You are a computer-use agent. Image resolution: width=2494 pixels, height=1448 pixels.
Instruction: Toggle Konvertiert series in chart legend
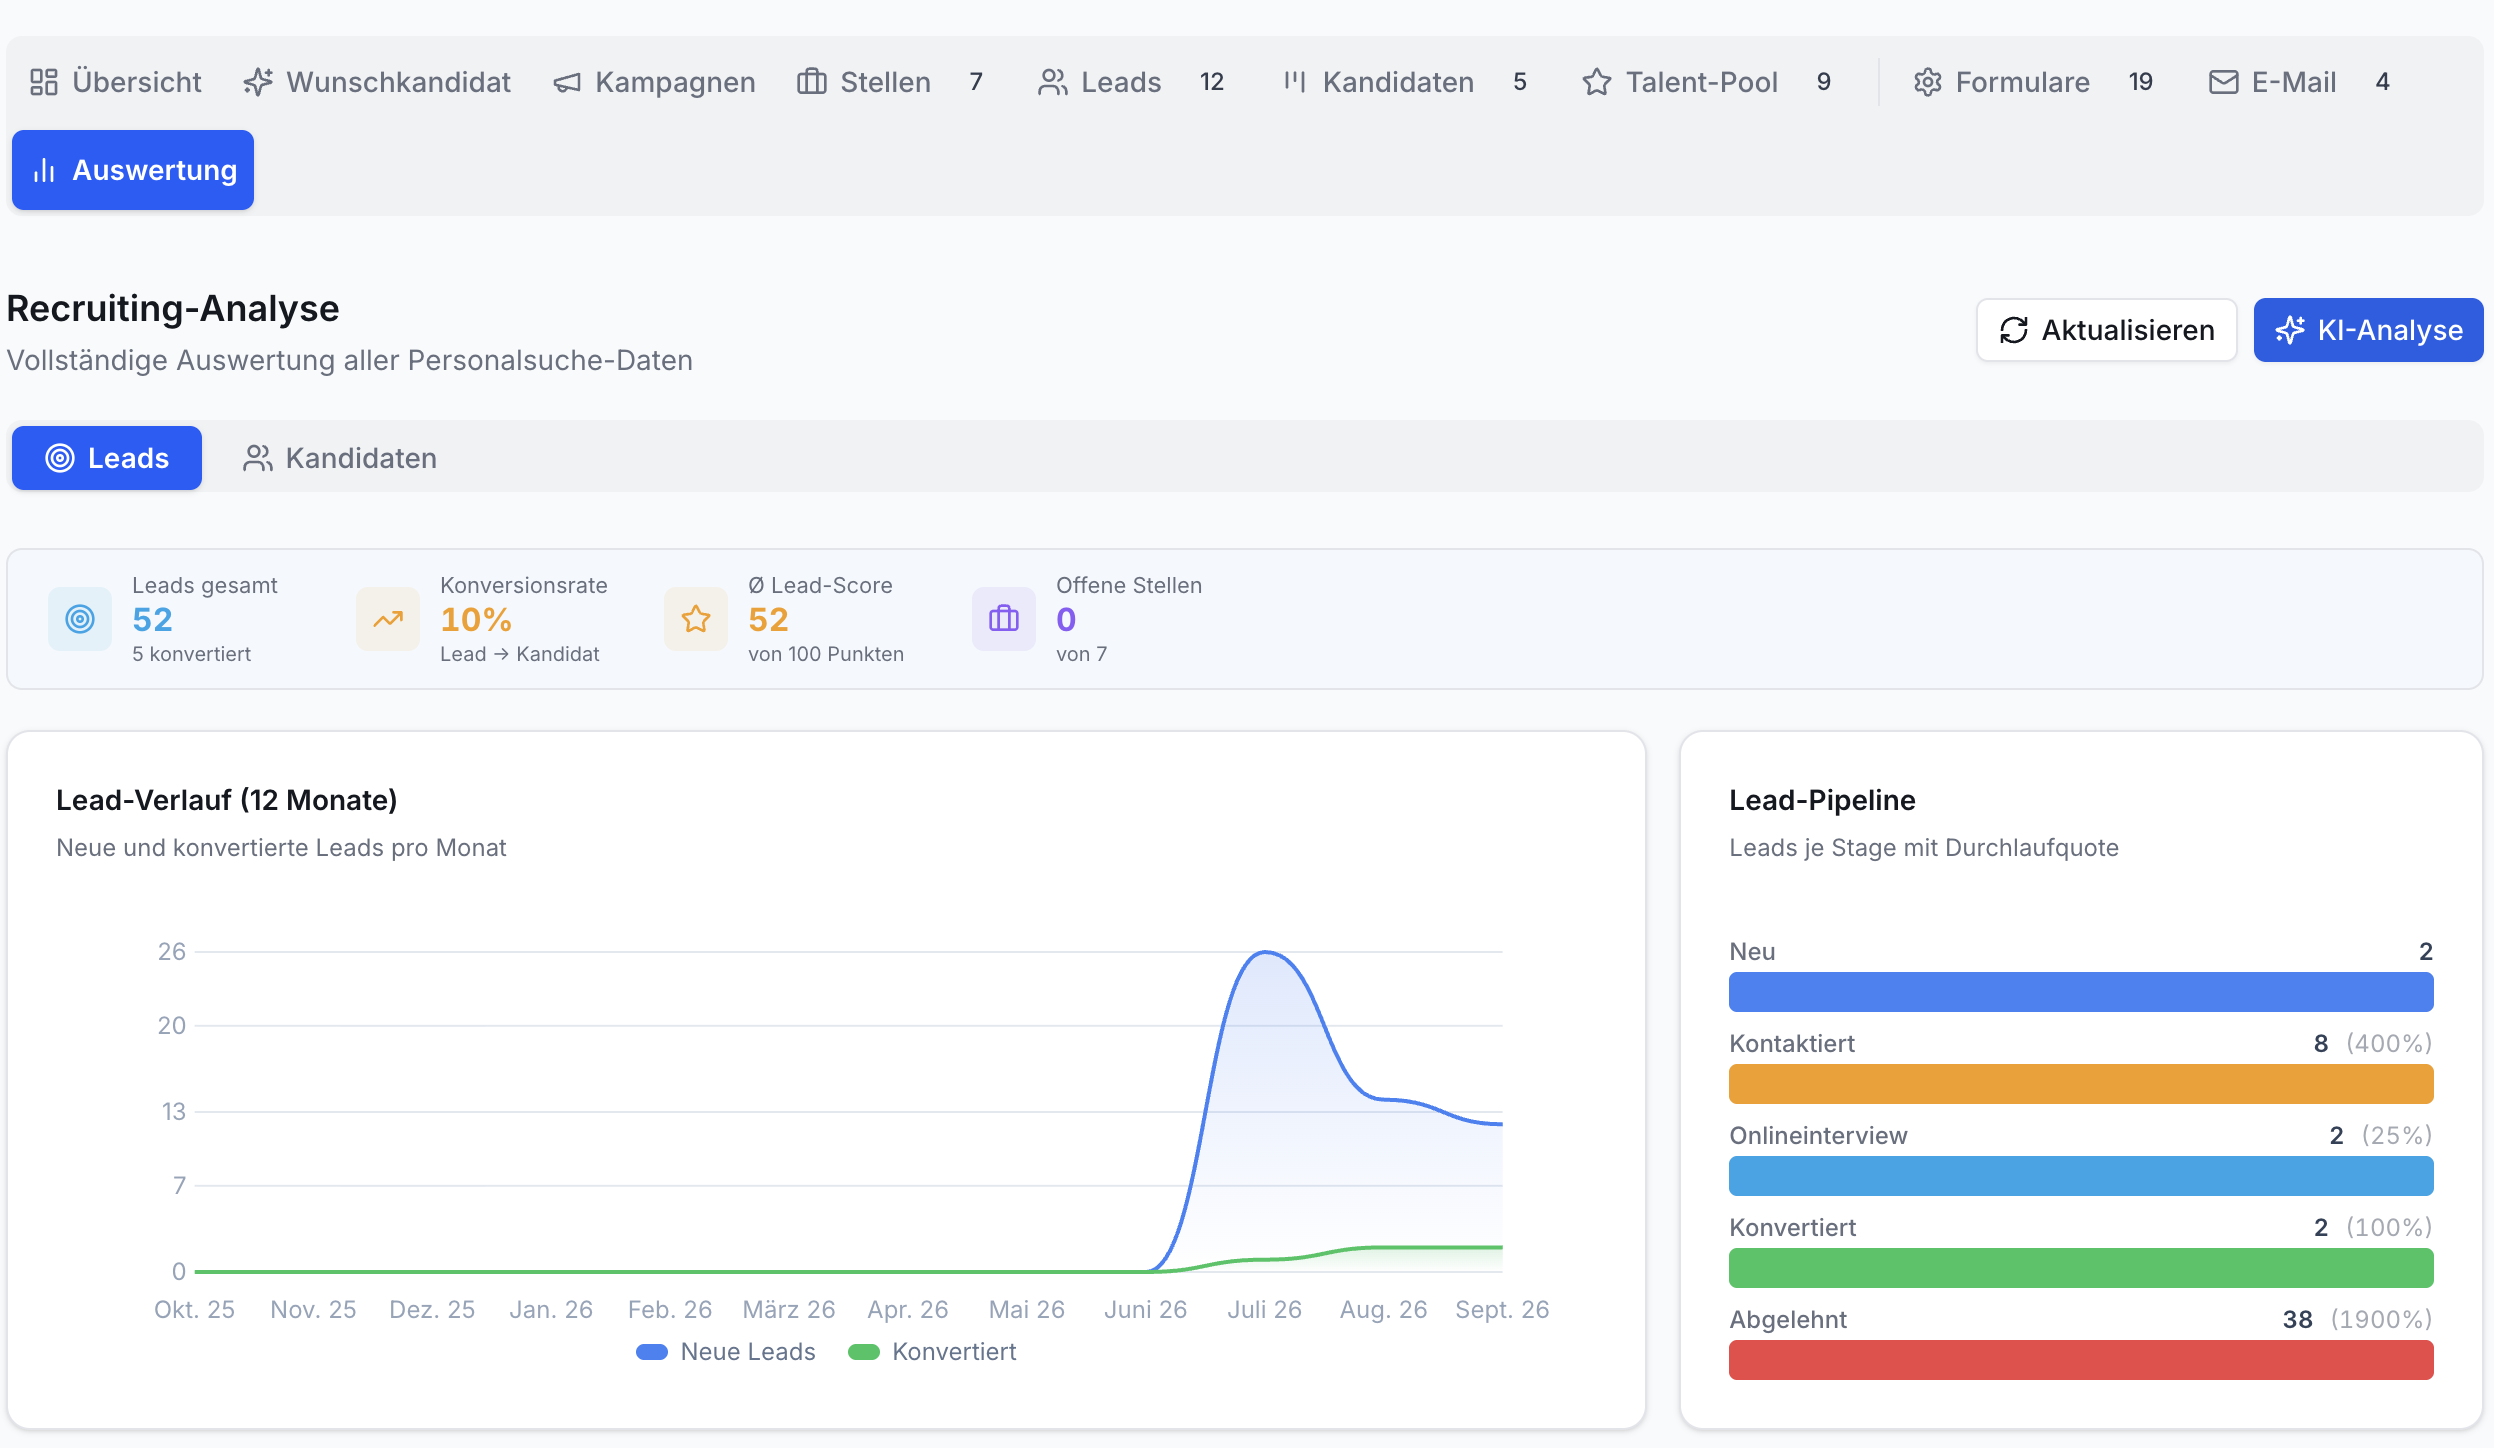pos(932,1352)
